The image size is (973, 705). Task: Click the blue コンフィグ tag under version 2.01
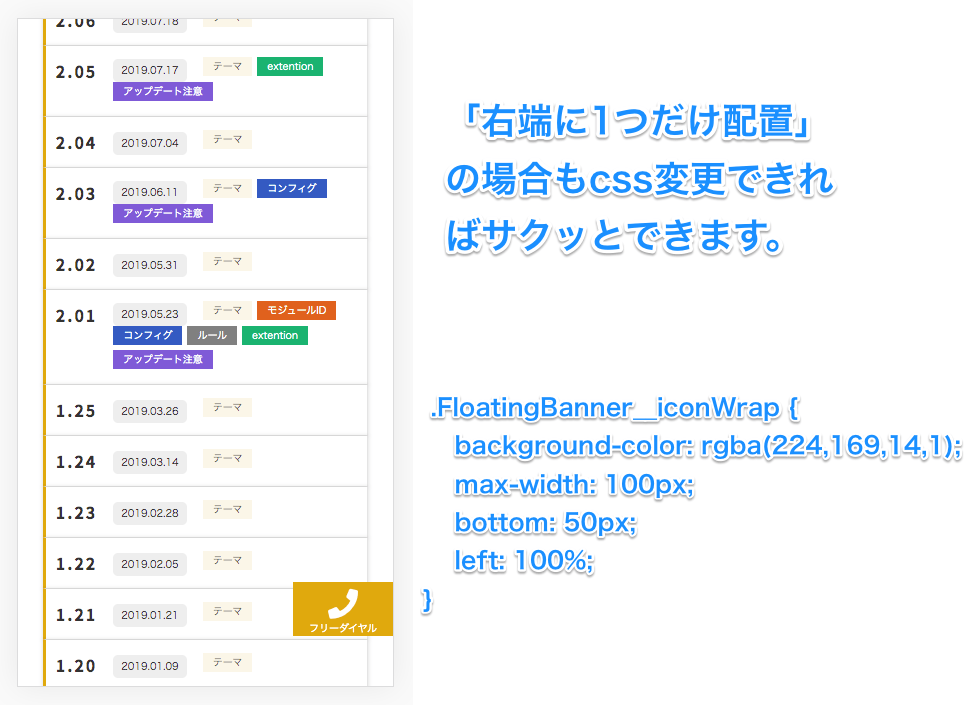coord(147,335)
